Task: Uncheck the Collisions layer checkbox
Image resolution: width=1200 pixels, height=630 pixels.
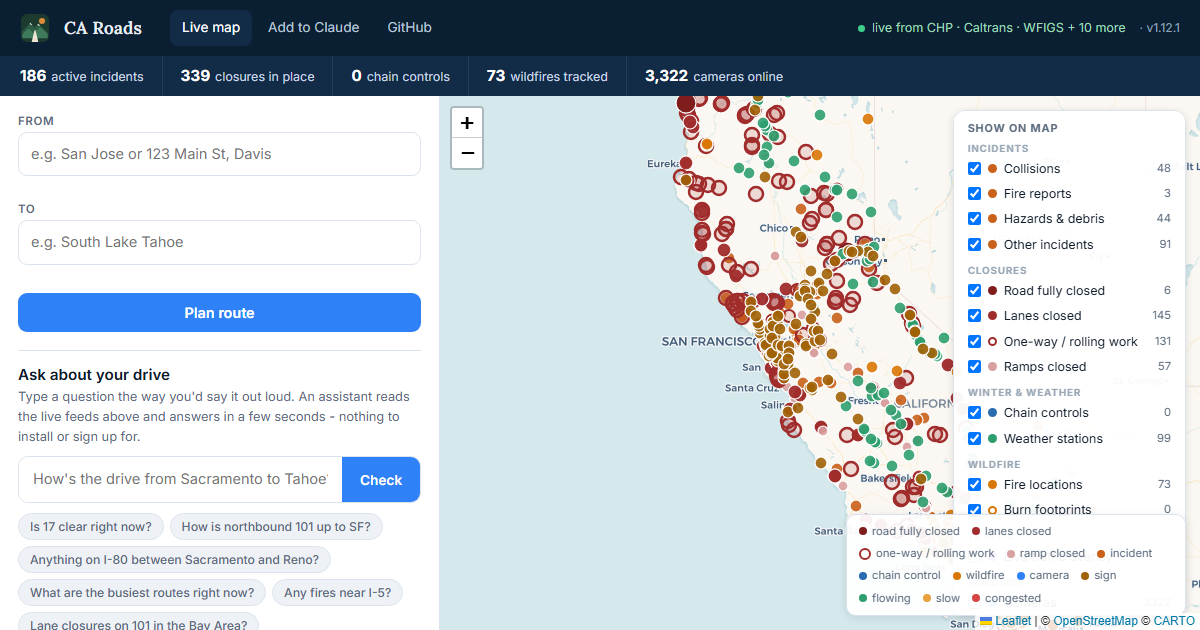Action: click(975, 168)
